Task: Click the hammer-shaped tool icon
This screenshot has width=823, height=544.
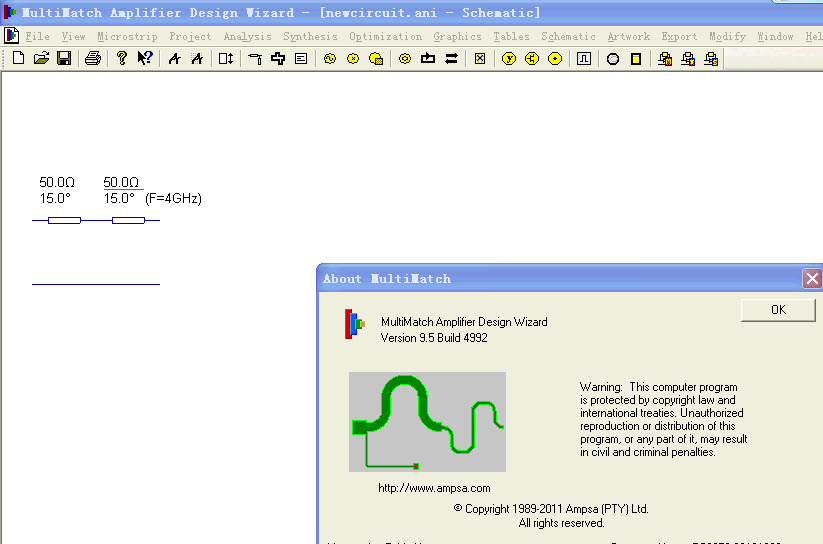Action: point(255,58)
